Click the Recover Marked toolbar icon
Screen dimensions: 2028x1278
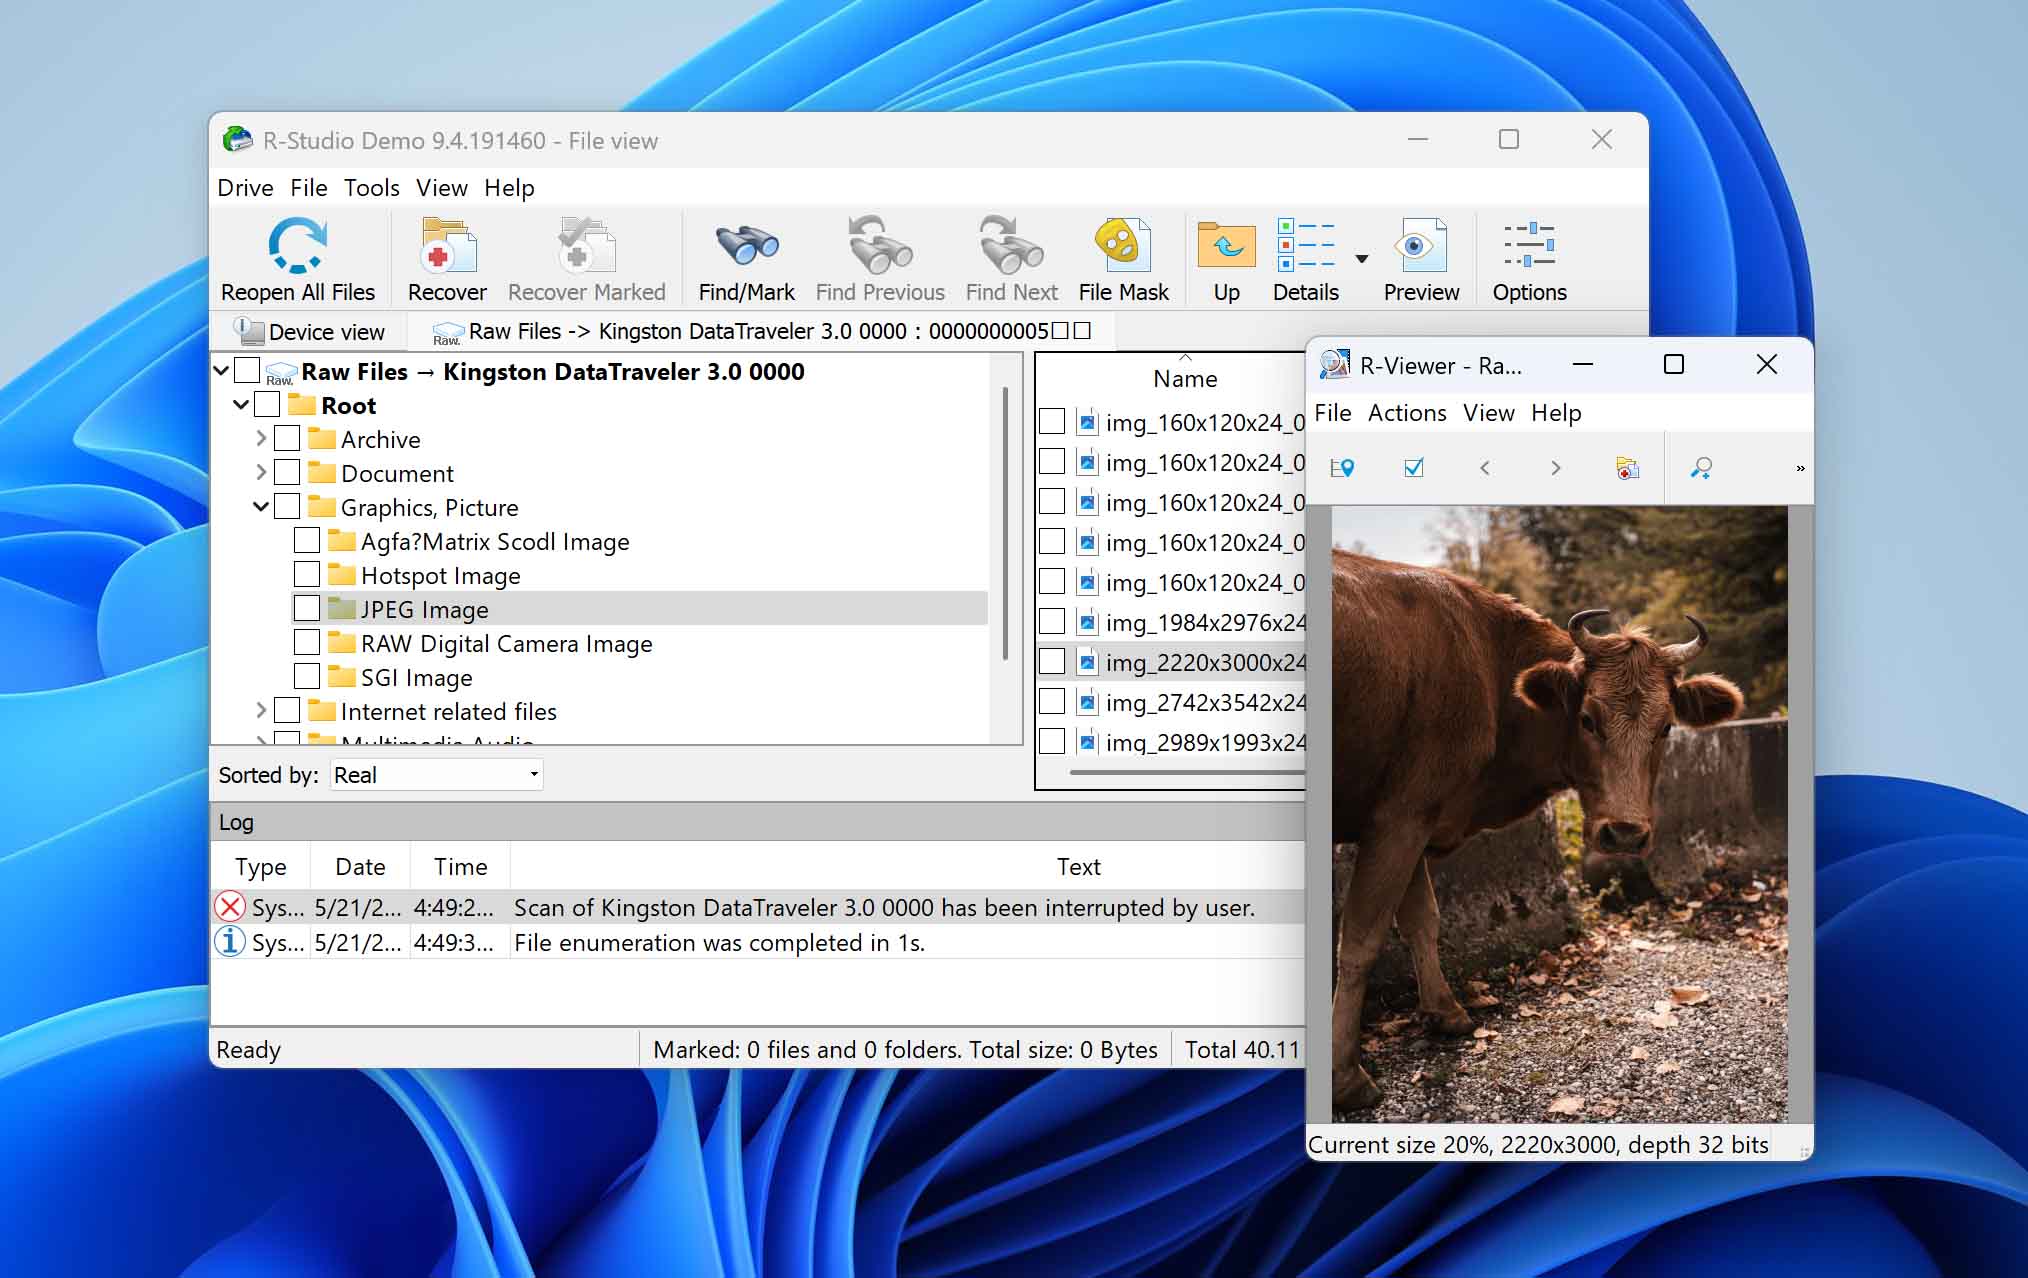point(586,245)
